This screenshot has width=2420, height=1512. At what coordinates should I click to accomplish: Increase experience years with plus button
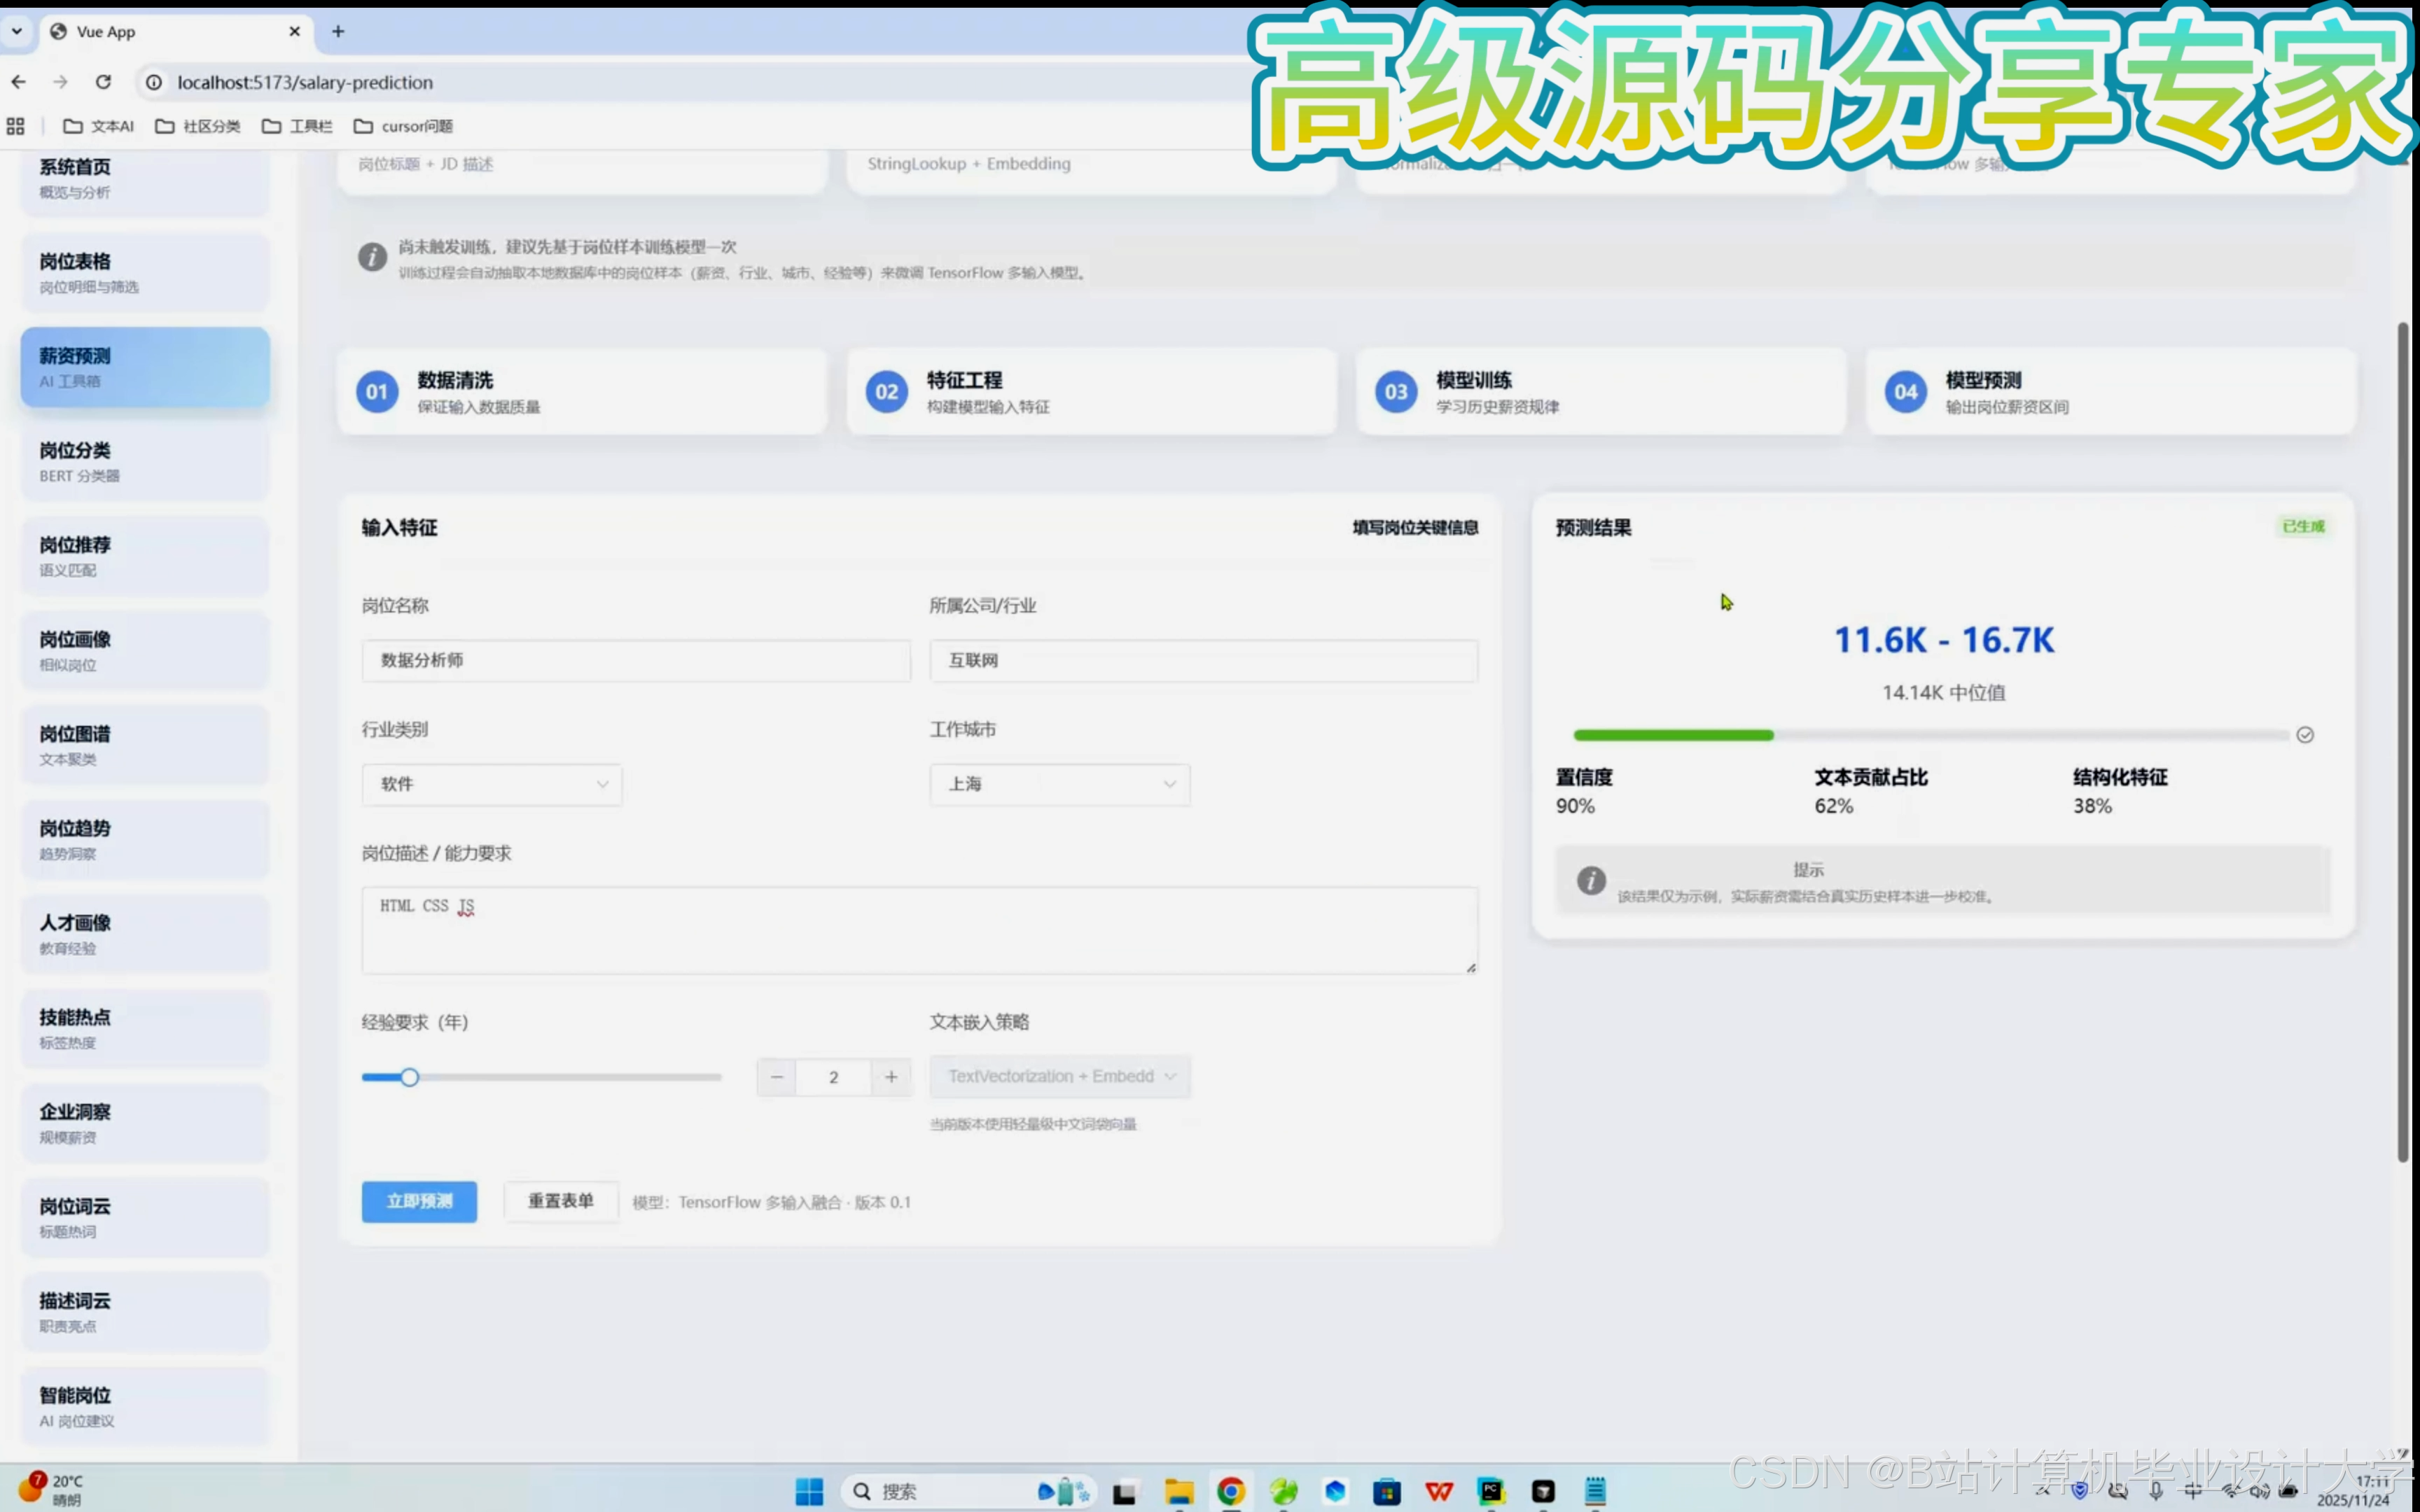pyautogui.click(x=890, y=1077)
